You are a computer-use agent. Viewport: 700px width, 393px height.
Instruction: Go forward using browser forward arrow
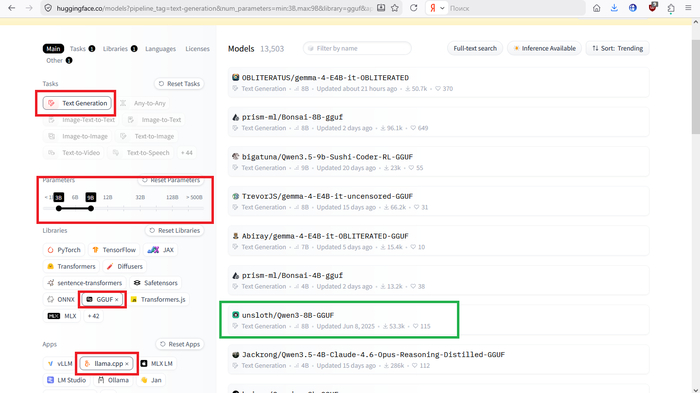coord(29,8)
